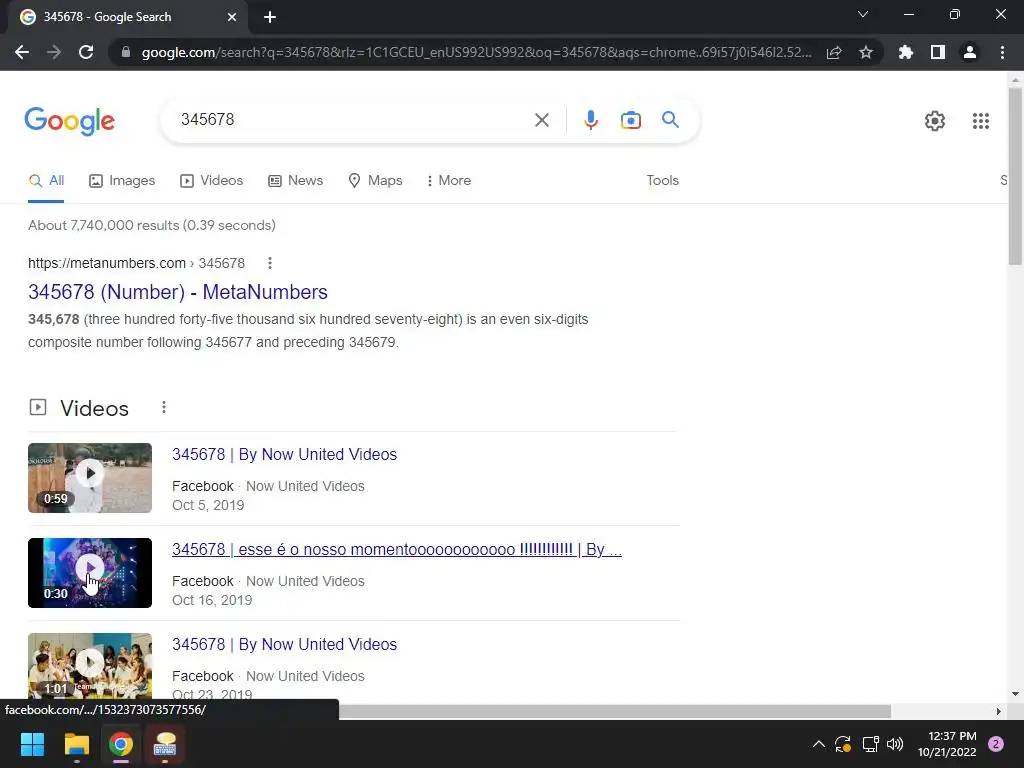Screen dimensions: 1024x768
Task: Open the sync status tray icon
Action: point(843,744)
